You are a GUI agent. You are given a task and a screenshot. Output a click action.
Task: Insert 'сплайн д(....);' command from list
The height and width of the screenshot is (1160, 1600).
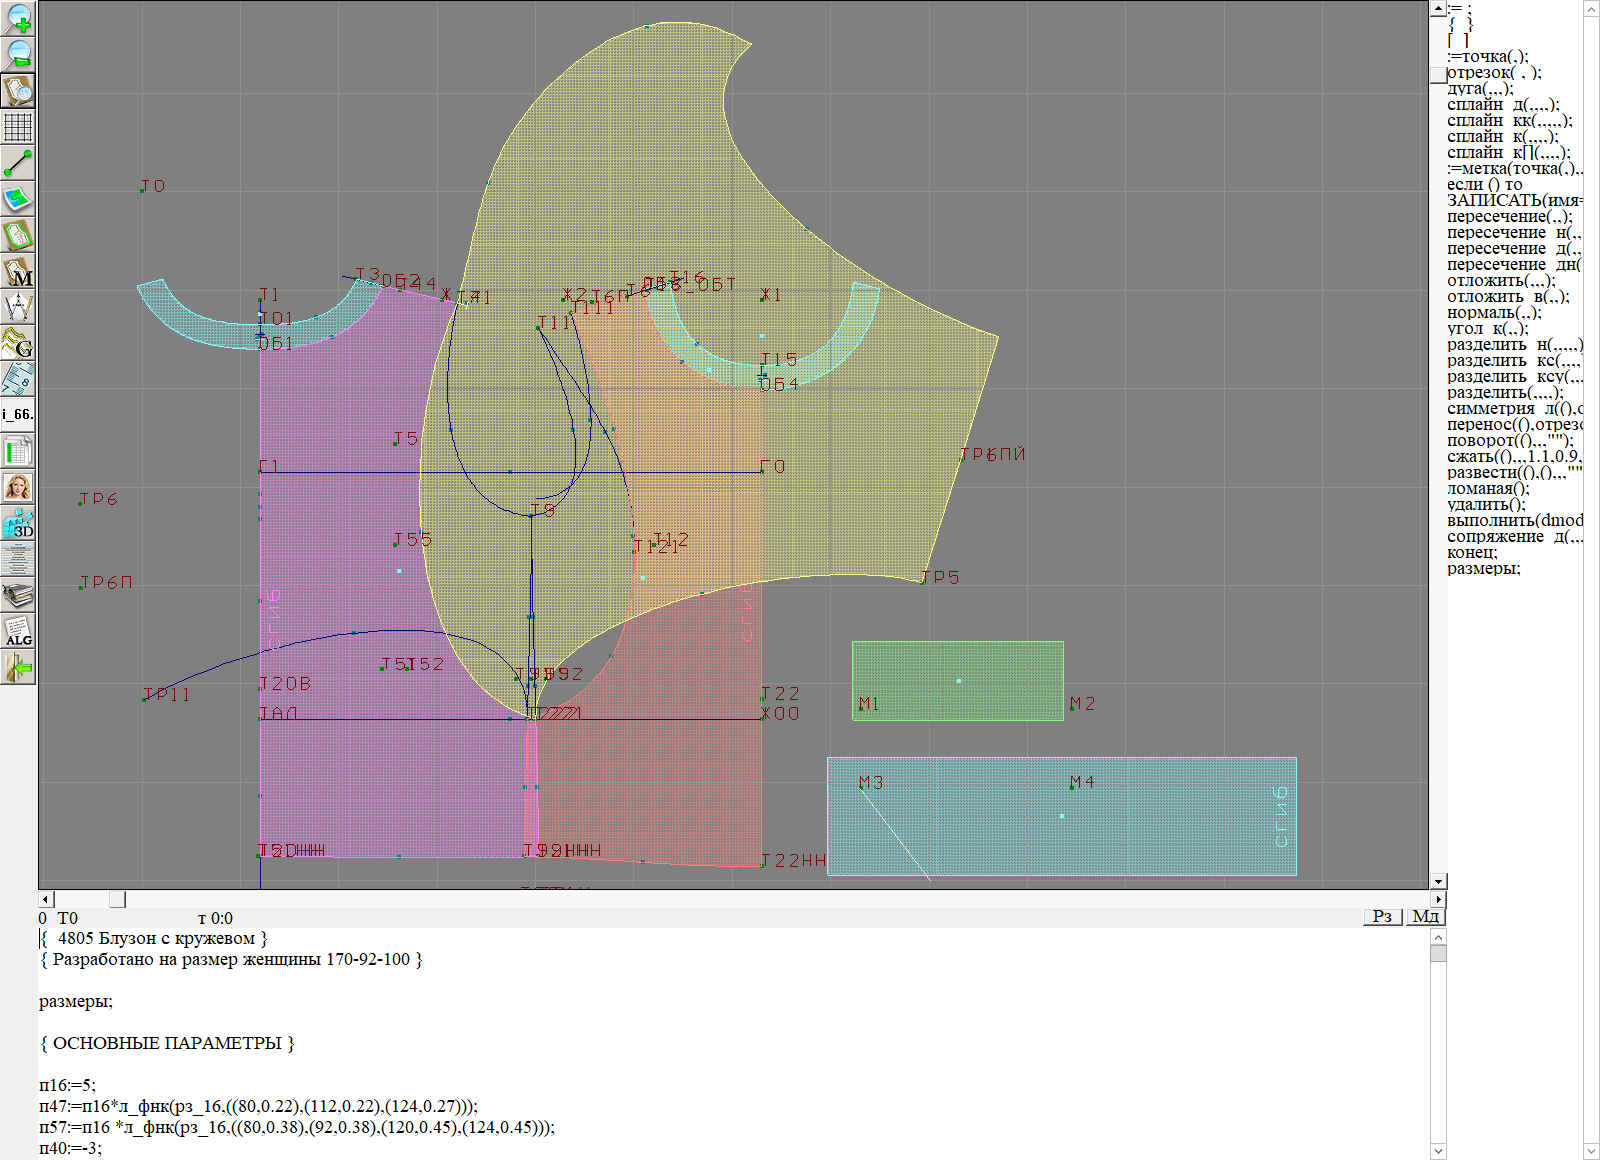(1502, 105)
